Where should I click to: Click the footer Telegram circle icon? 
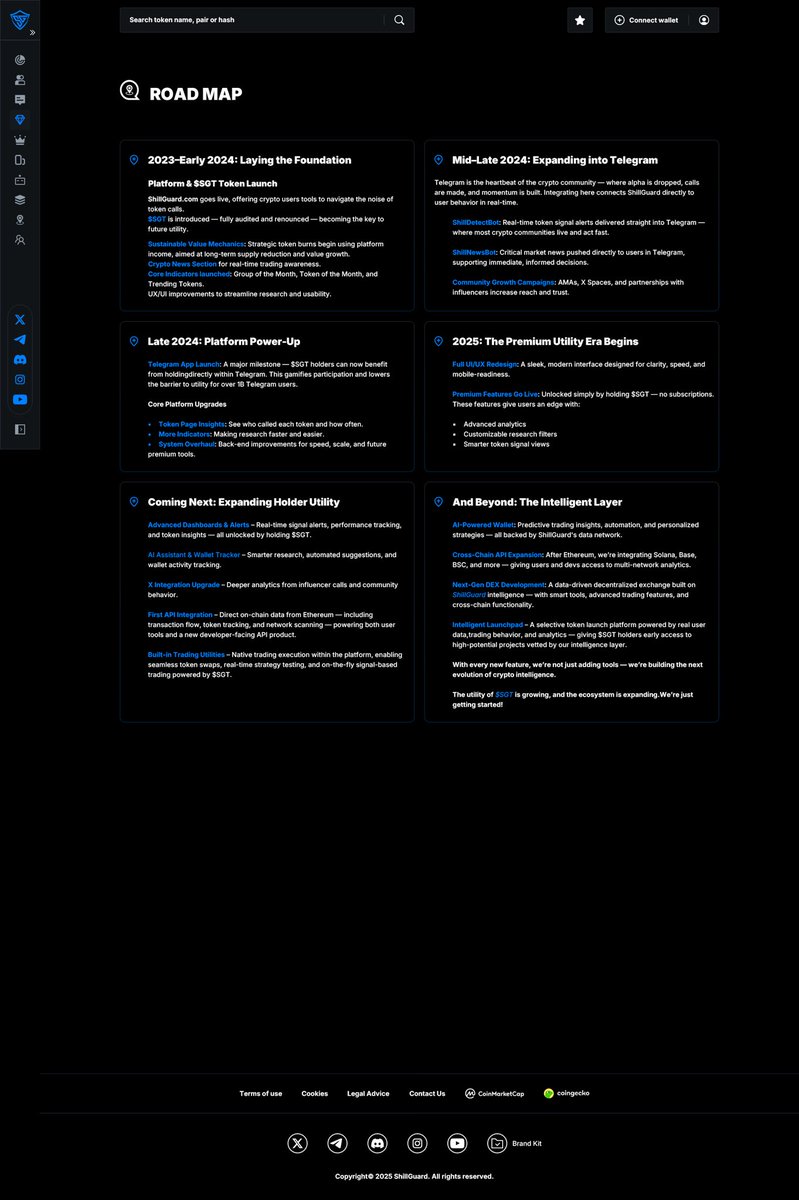pos(338,1143)
